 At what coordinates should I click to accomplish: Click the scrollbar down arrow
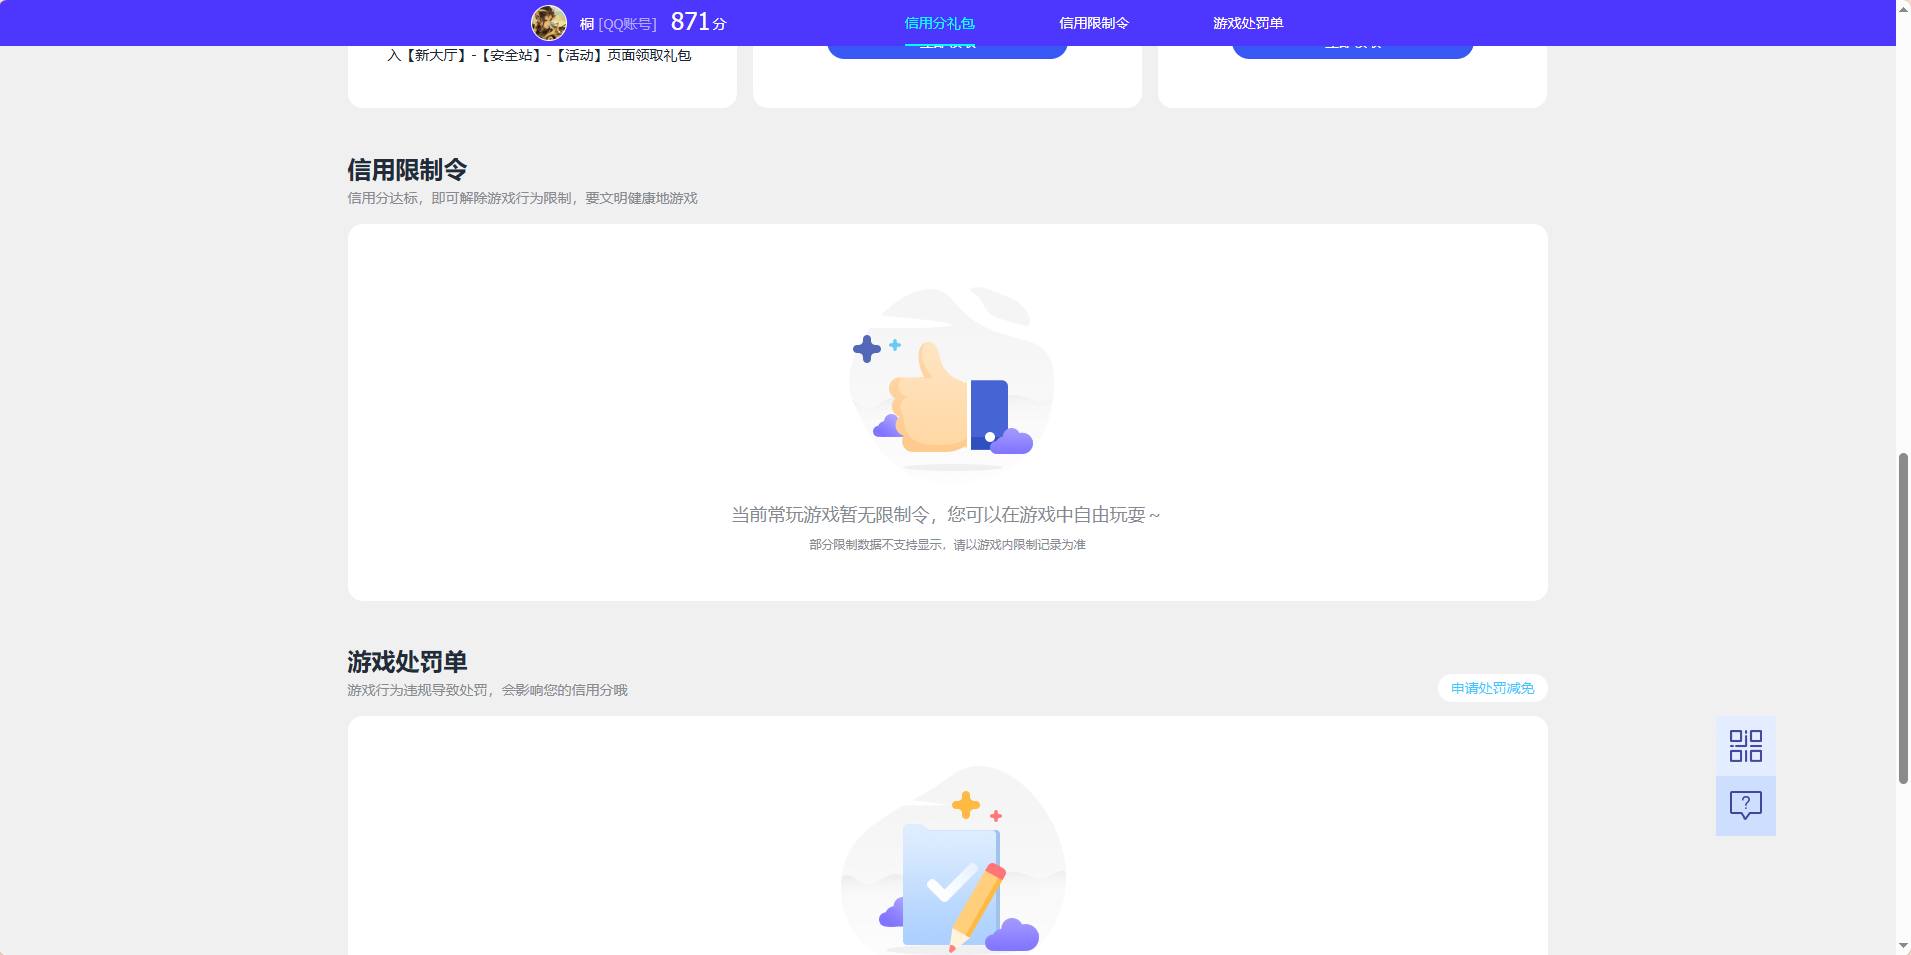pyautogui.click(x=1903, y=946)
